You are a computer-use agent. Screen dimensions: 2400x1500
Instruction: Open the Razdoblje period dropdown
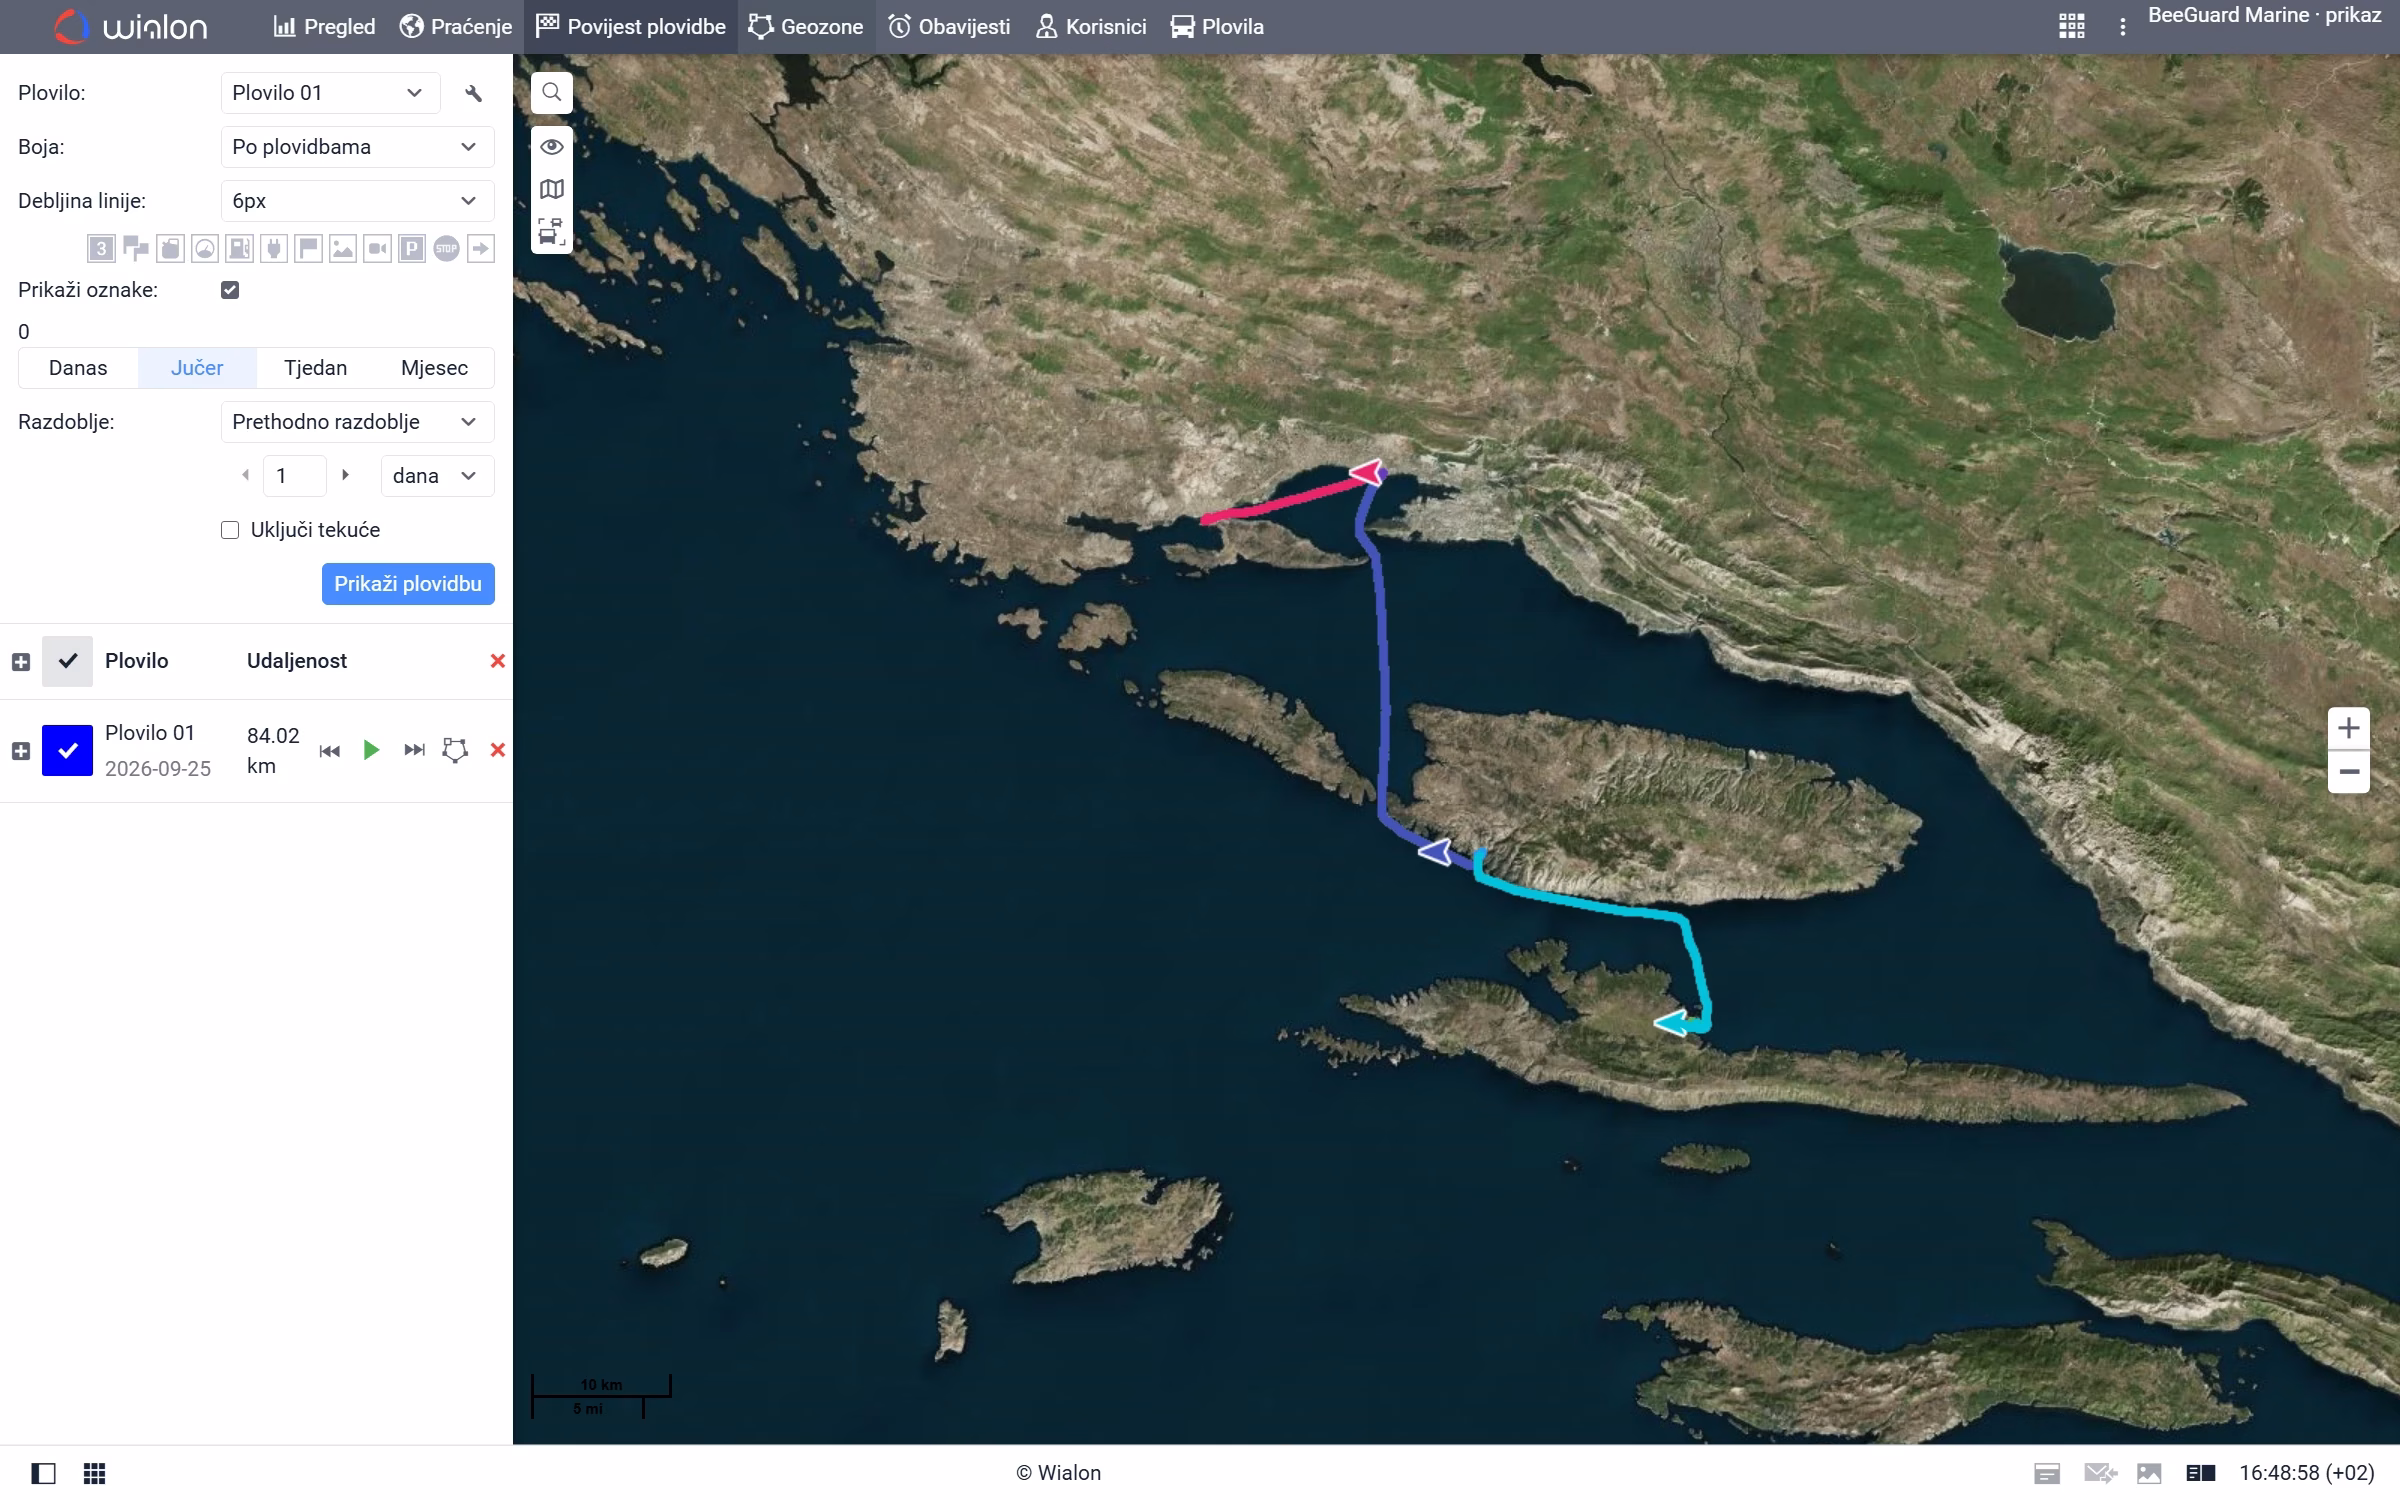(x=357, y=422)
